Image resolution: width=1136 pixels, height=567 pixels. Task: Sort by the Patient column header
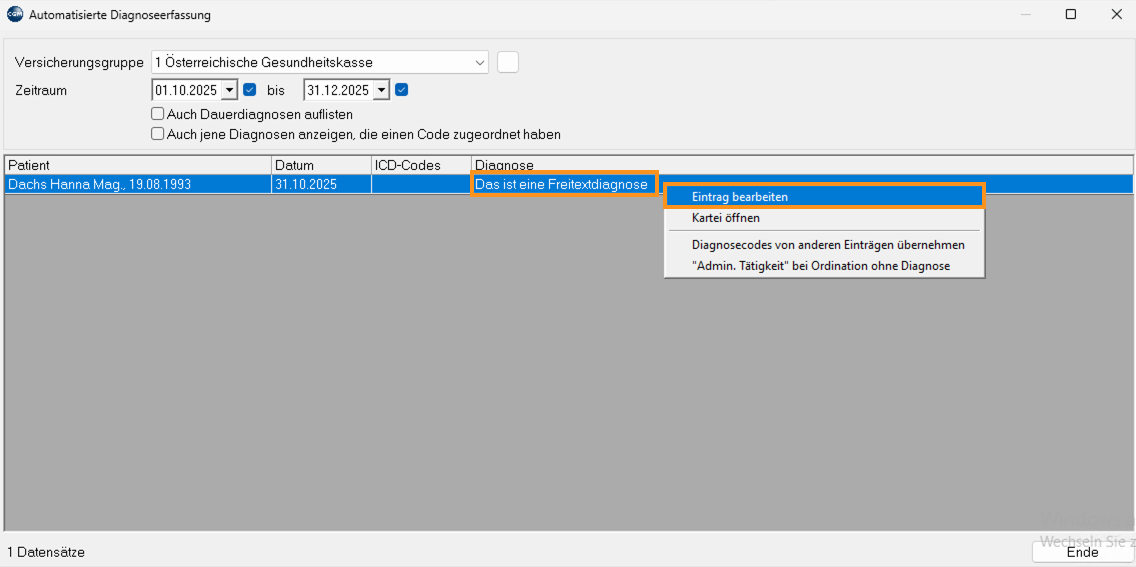pos(137,165)
